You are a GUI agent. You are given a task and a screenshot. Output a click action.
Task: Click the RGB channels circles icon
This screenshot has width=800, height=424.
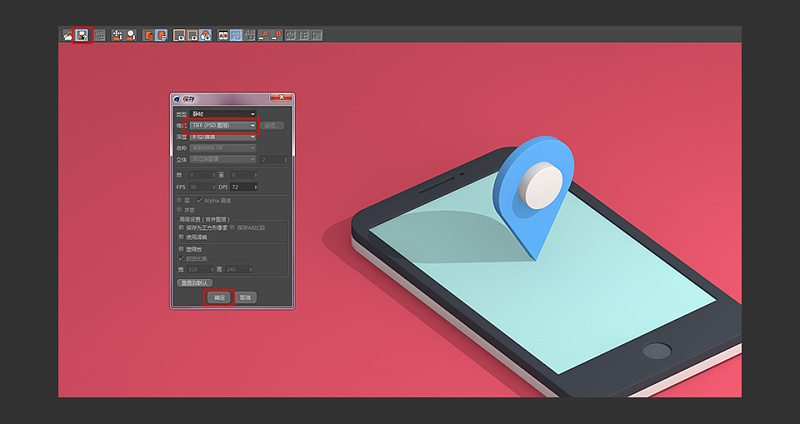tap(206, 35)
